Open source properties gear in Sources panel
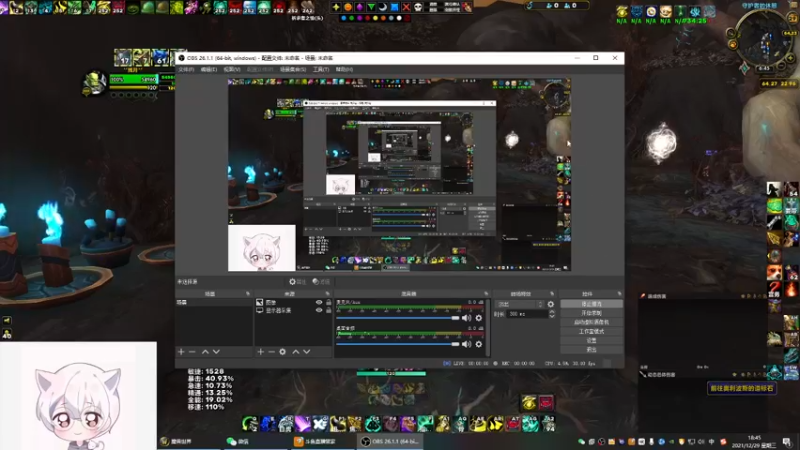Image resolution: width=800 pixels, height=450 pixels. tap(283, 352)
